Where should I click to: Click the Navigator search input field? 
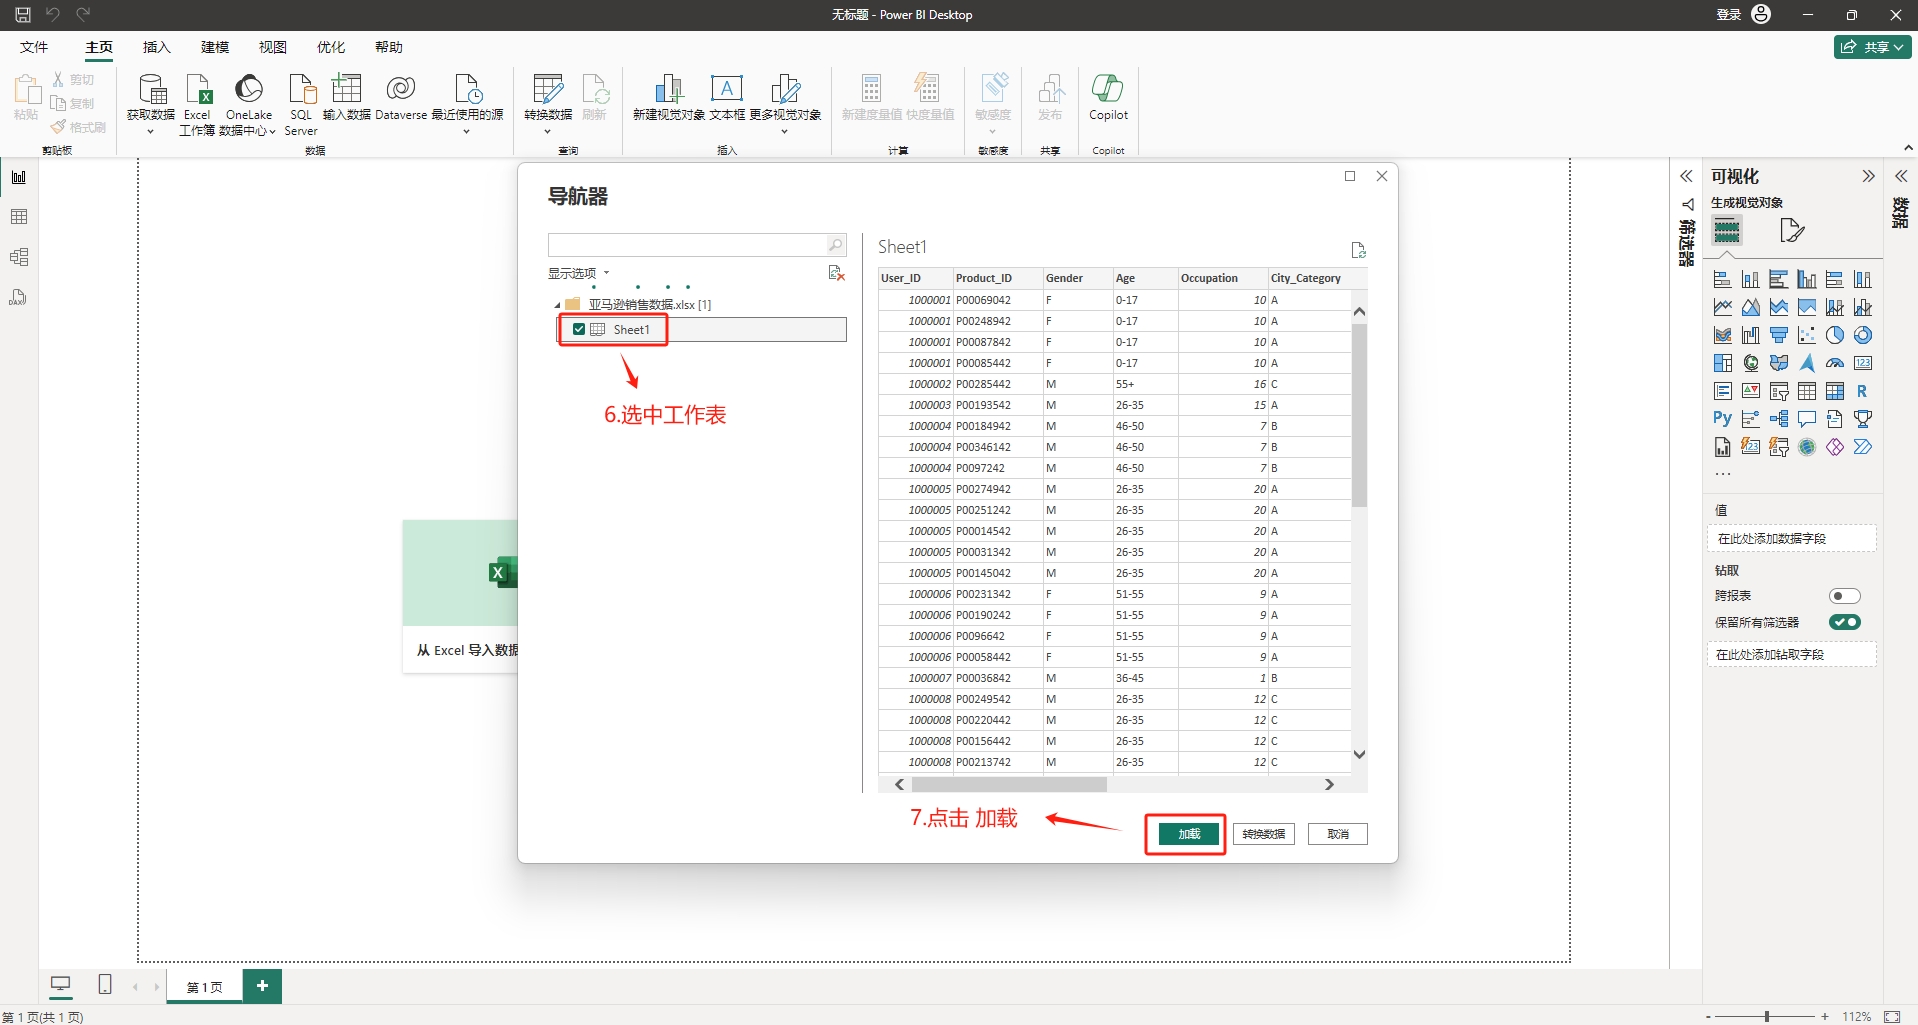[x=686, y=245]
